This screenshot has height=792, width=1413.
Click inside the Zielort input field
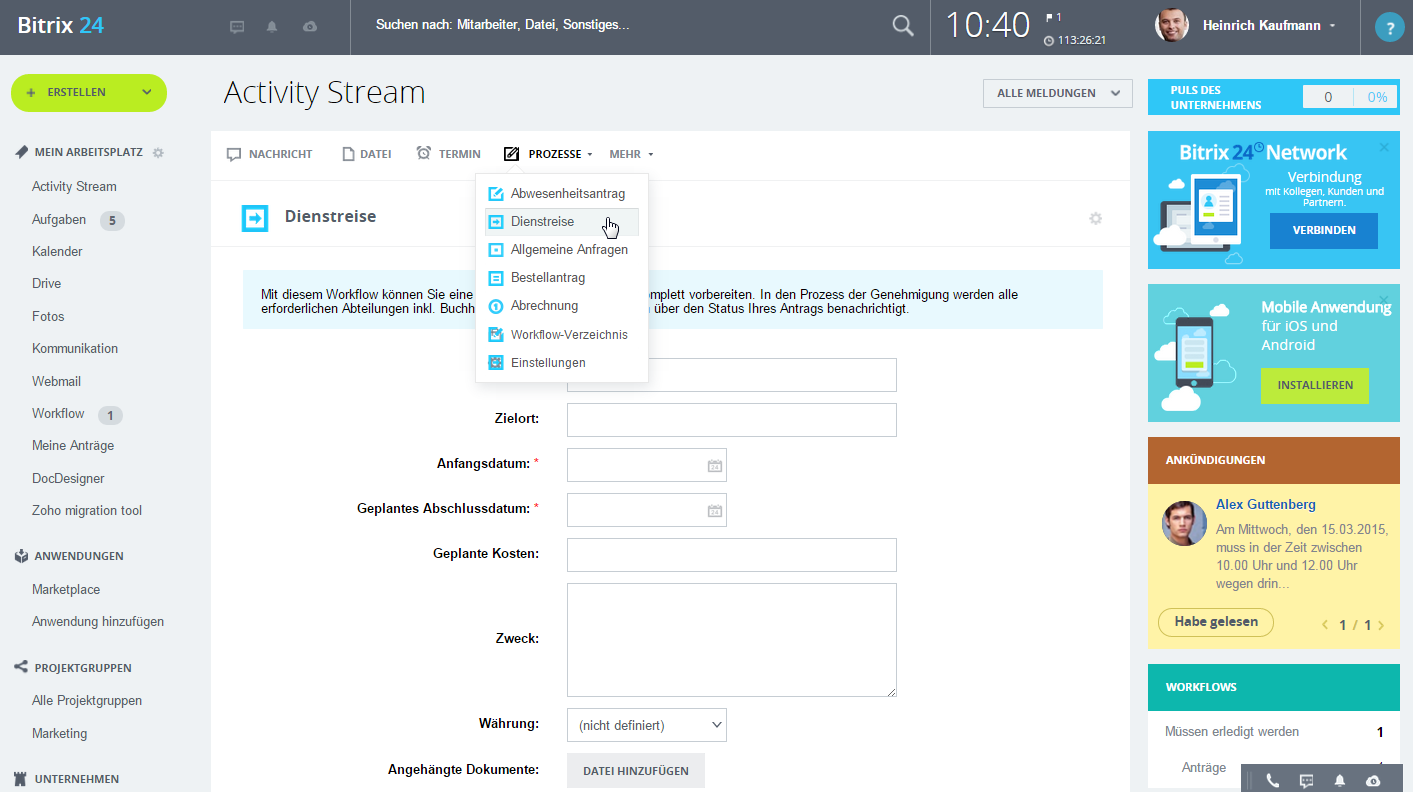[x=731, y=420]
